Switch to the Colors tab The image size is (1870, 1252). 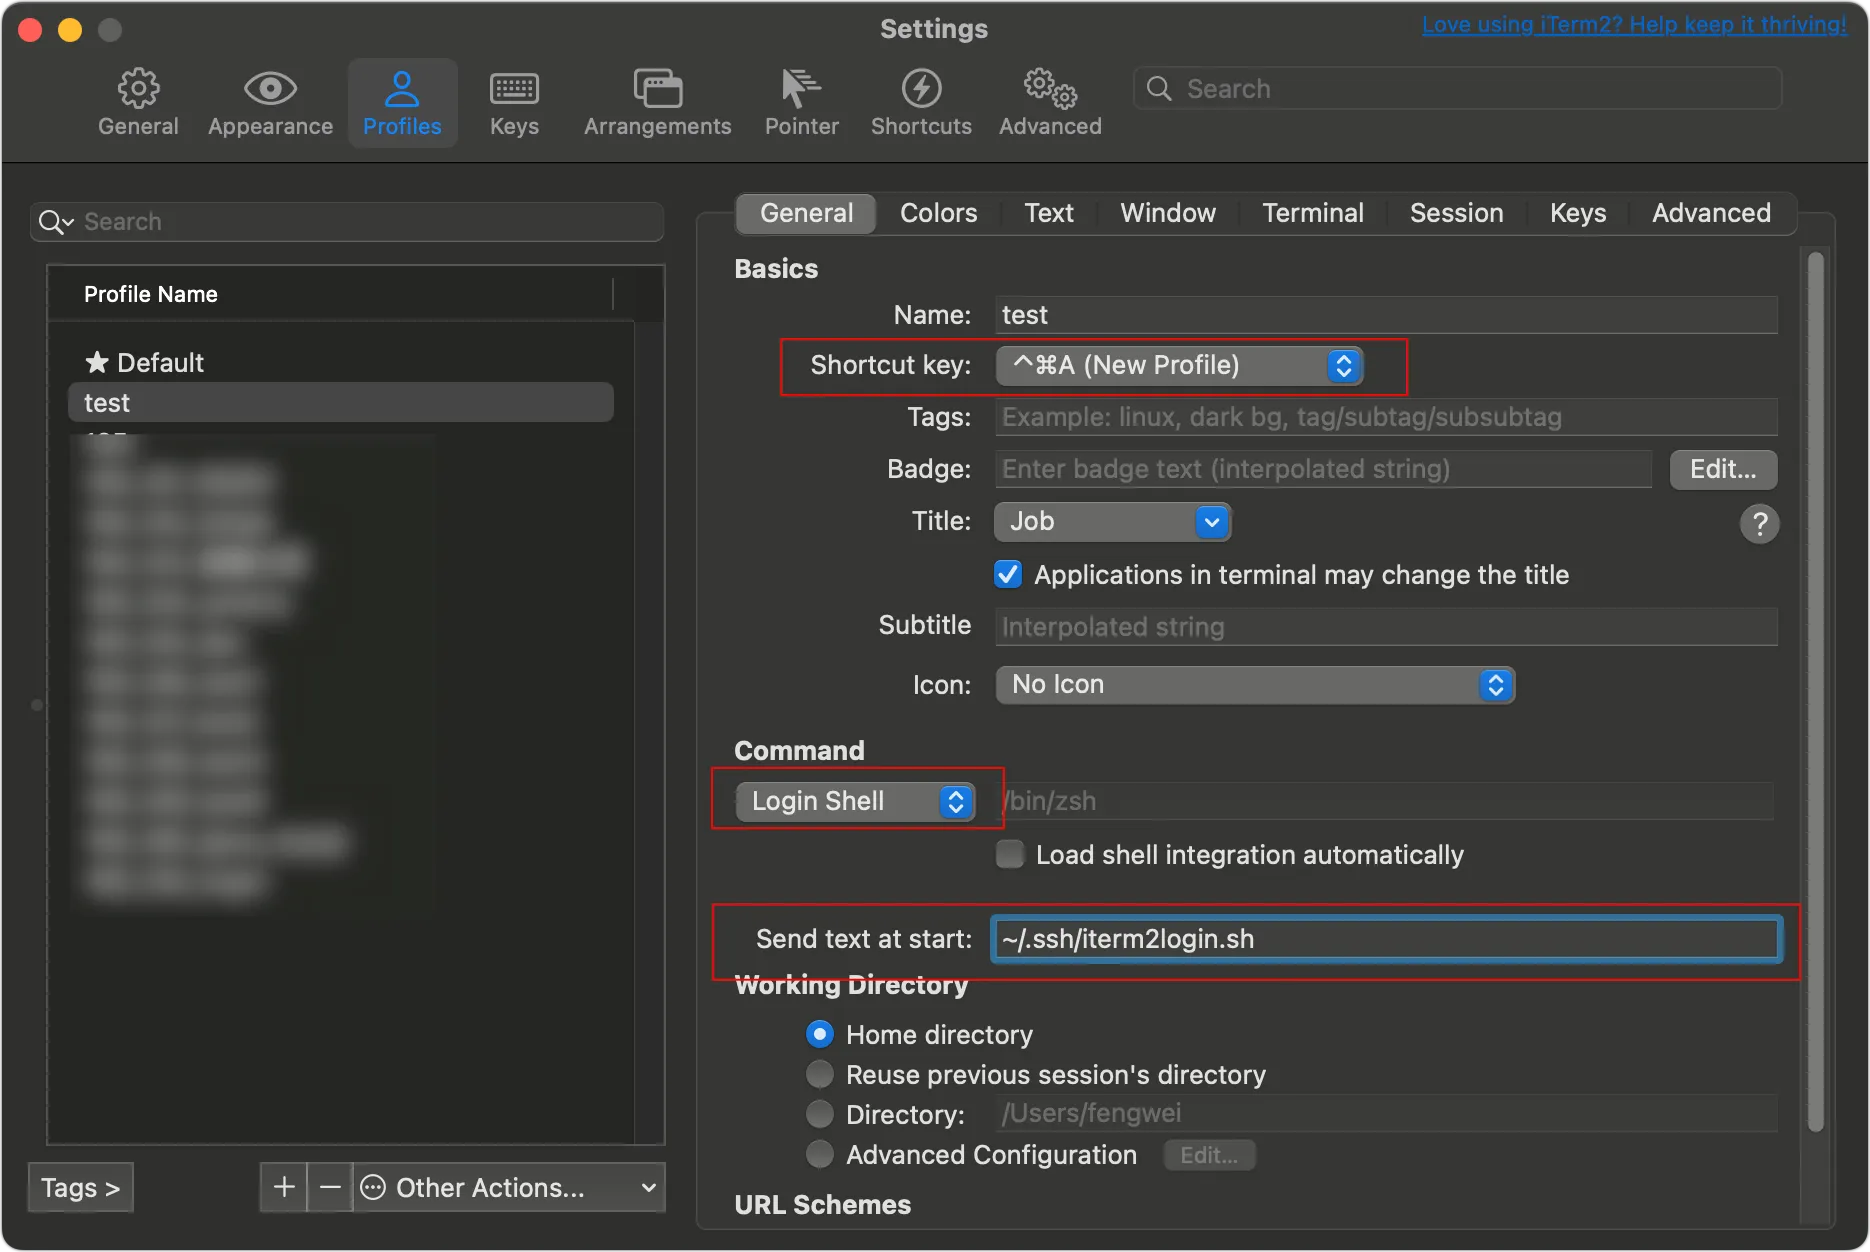click(938, 213)
